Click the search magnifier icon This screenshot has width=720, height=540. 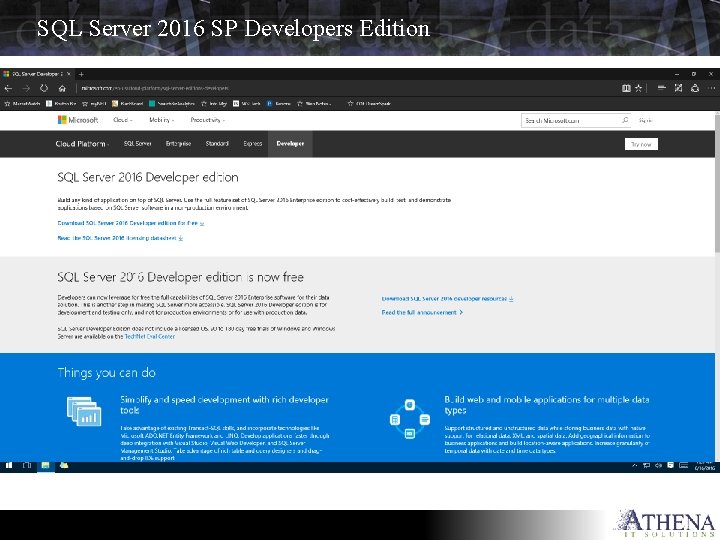[625, 120]
